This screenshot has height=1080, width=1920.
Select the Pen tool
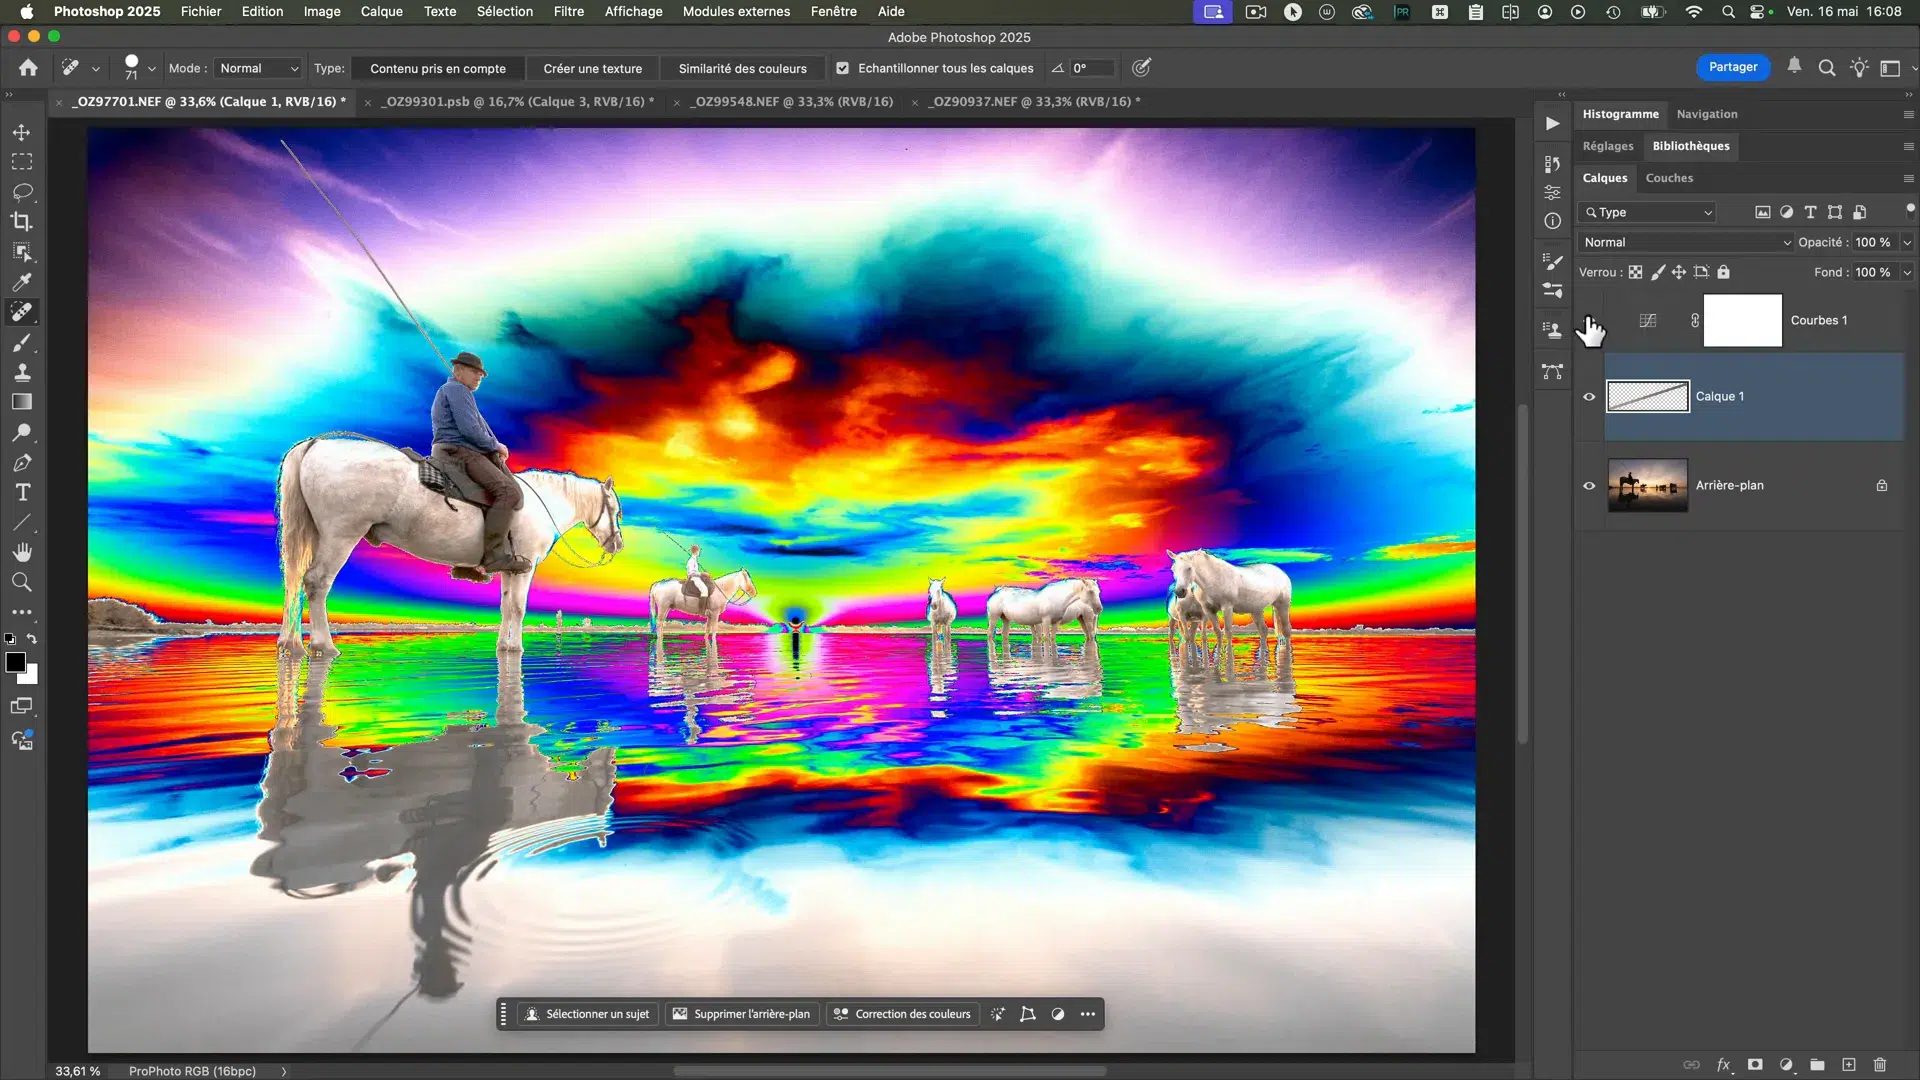point(22,462)
